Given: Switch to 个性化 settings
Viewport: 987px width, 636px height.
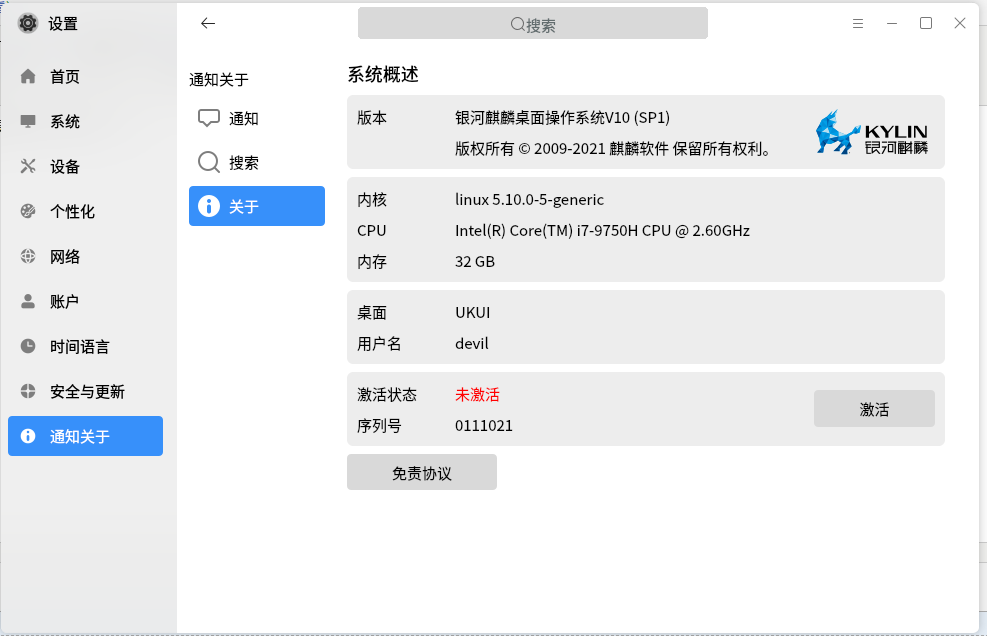Looking at the screenshot, I should [86, 212].
